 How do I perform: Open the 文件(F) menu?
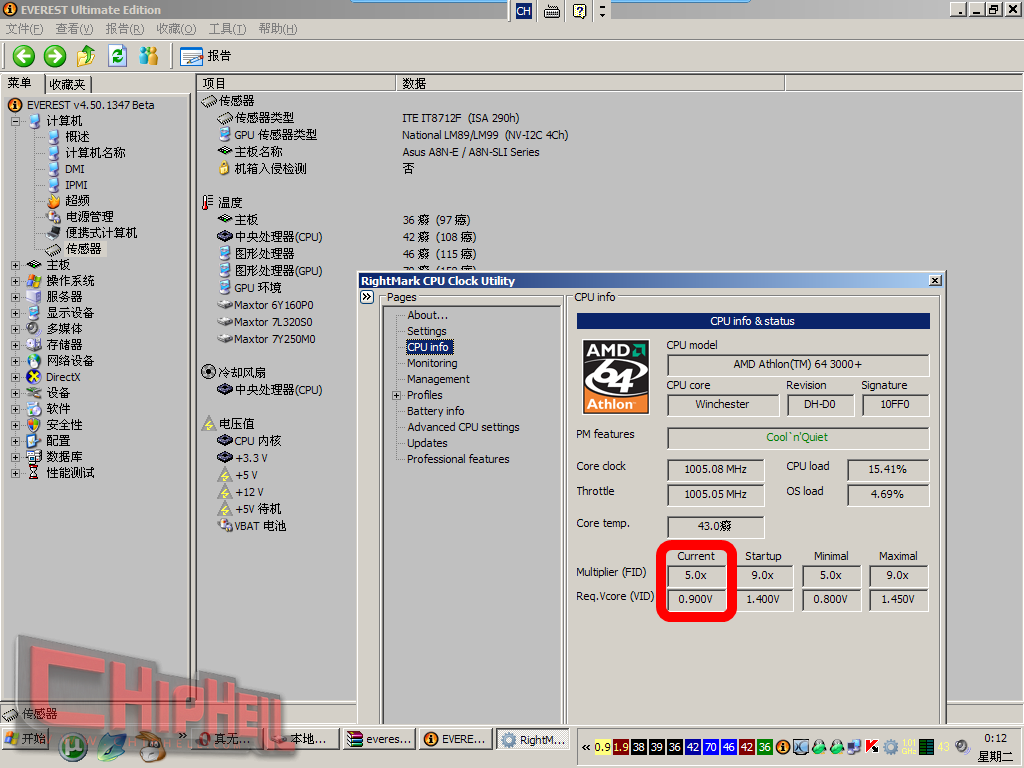coord(25,29)
